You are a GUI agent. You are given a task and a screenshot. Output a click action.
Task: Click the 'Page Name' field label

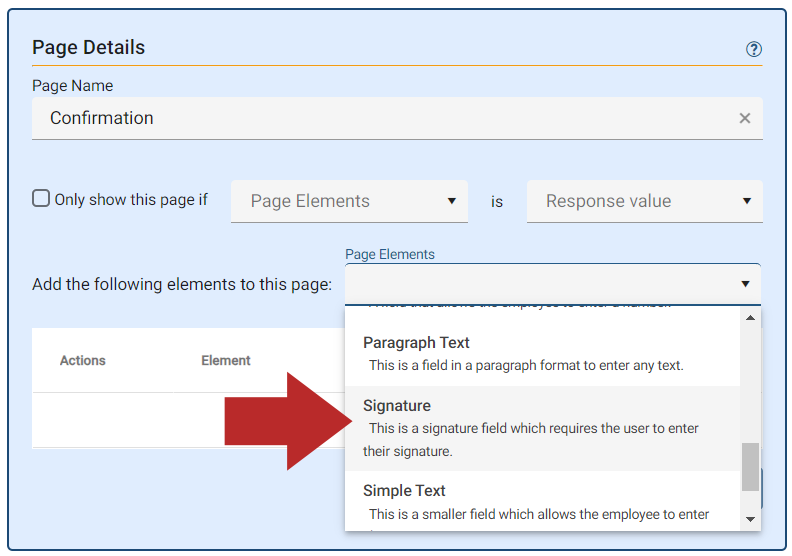(x=73, y=86)
